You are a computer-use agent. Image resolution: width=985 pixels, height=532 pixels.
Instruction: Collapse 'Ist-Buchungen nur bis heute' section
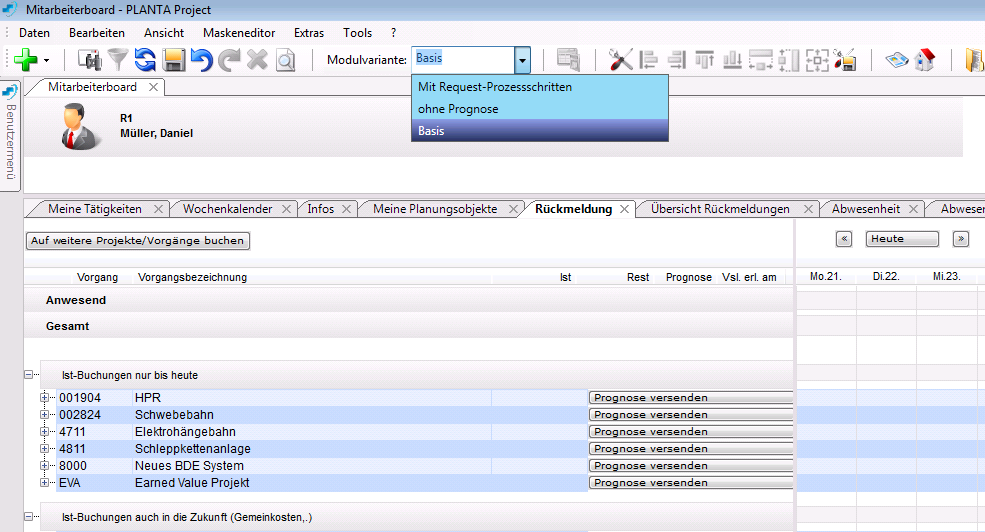tap(29, 375)
